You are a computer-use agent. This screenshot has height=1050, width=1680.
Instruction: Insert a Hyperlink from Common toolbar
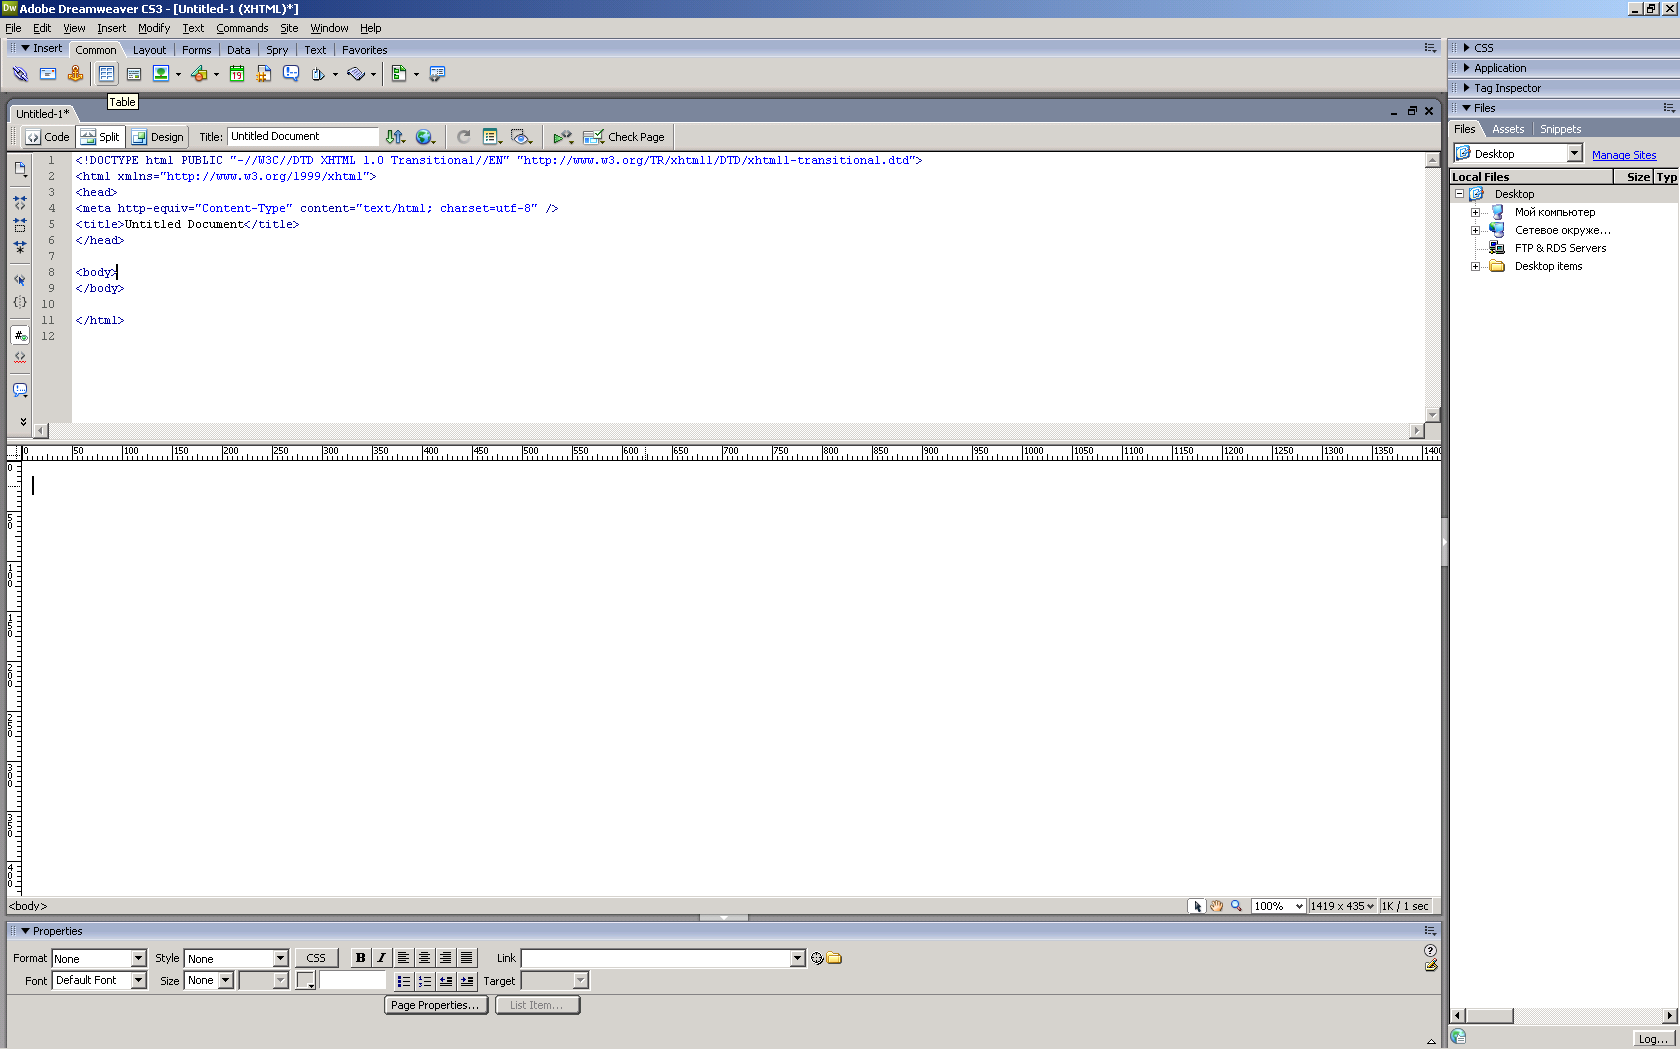pos(20,74)
